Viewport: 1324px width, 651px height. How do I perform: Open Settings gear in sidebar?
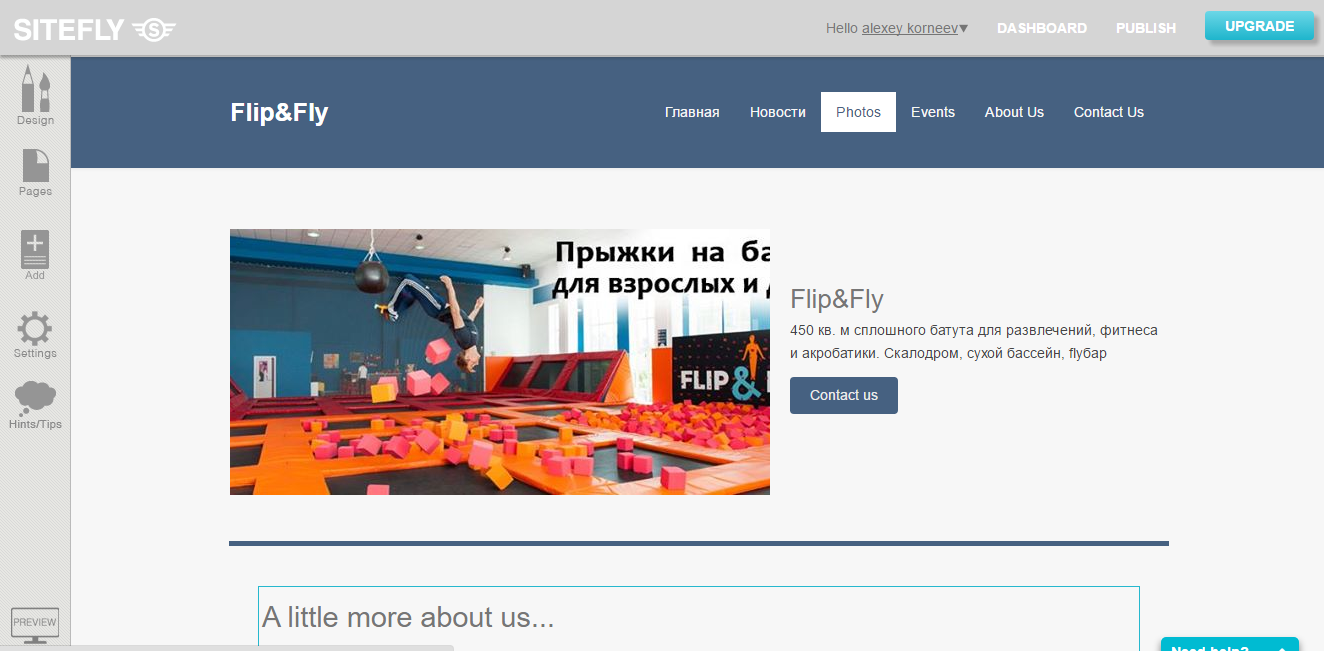(x=35, y=335)
